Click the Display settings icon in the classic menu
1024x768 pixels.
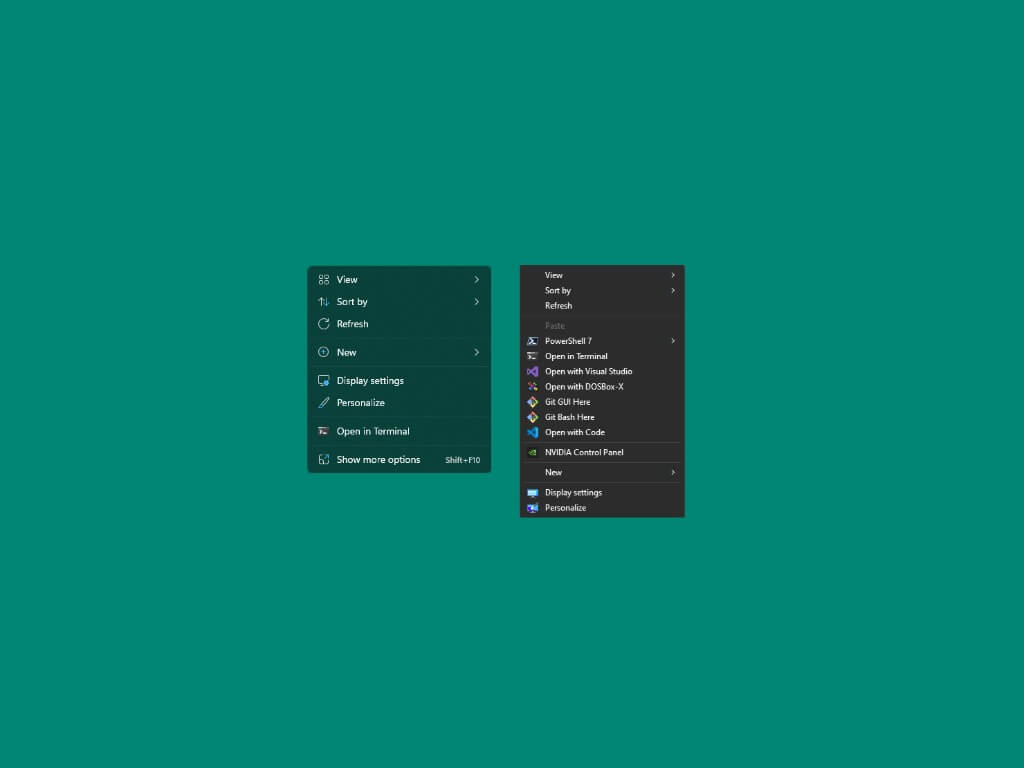pos(532,492)
